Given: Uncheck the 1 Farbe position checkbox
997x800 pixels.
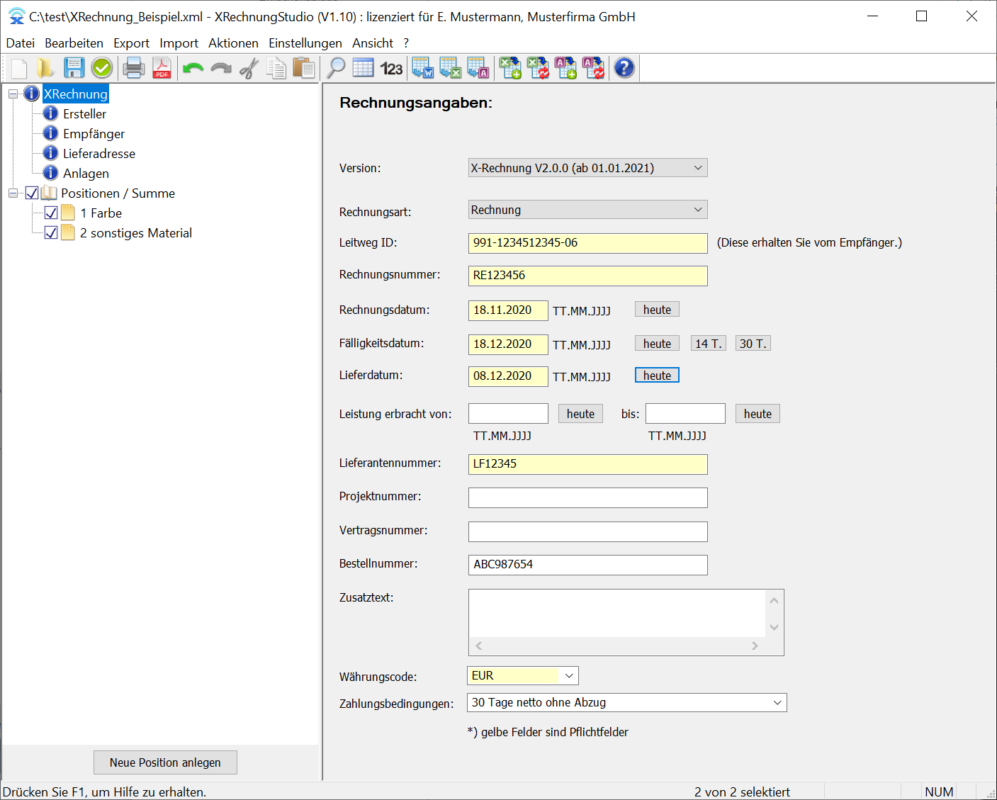Looking at the screenshot, I should (51, 213).
